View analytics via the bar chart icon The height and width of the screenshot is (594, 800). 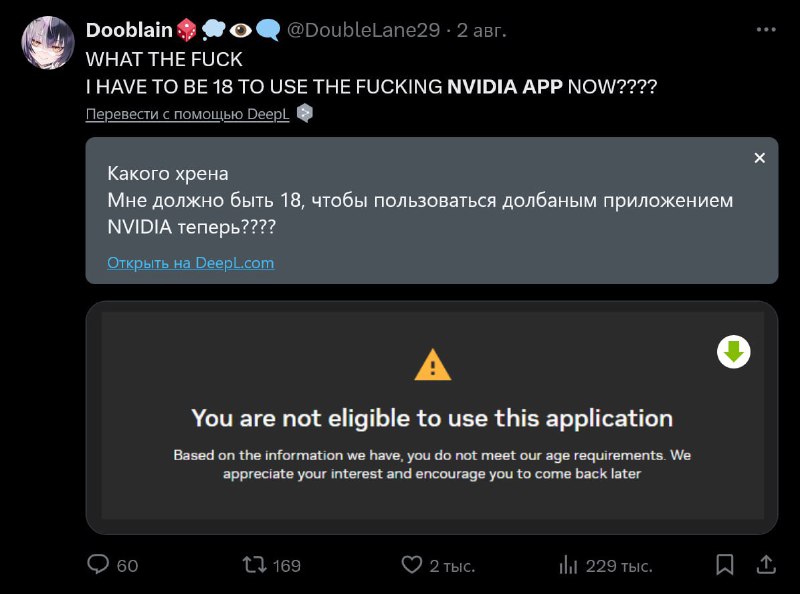point(568,565)
